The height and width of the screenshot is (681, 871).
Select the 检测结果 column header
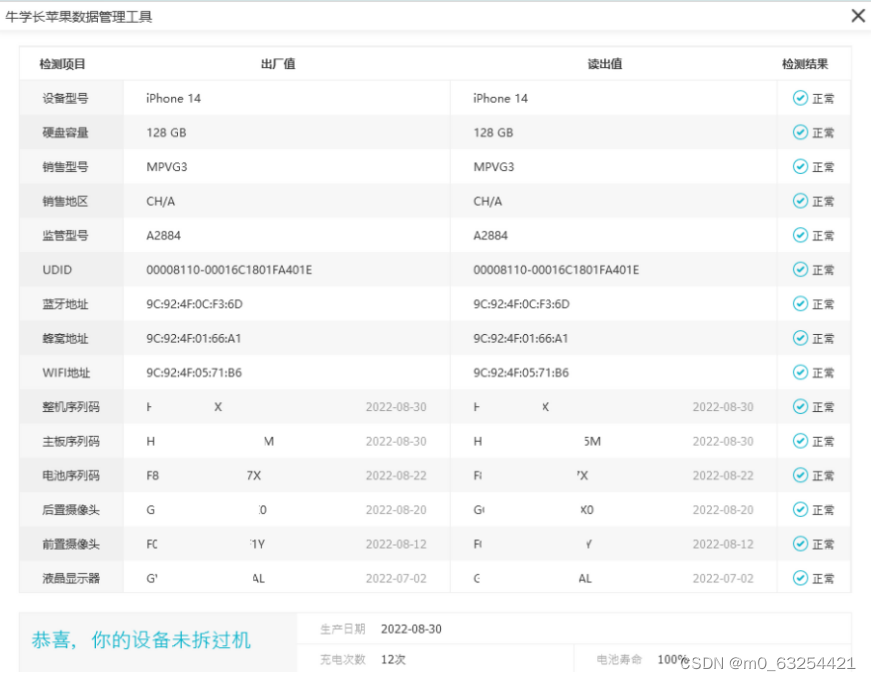[x=805, y=64]
